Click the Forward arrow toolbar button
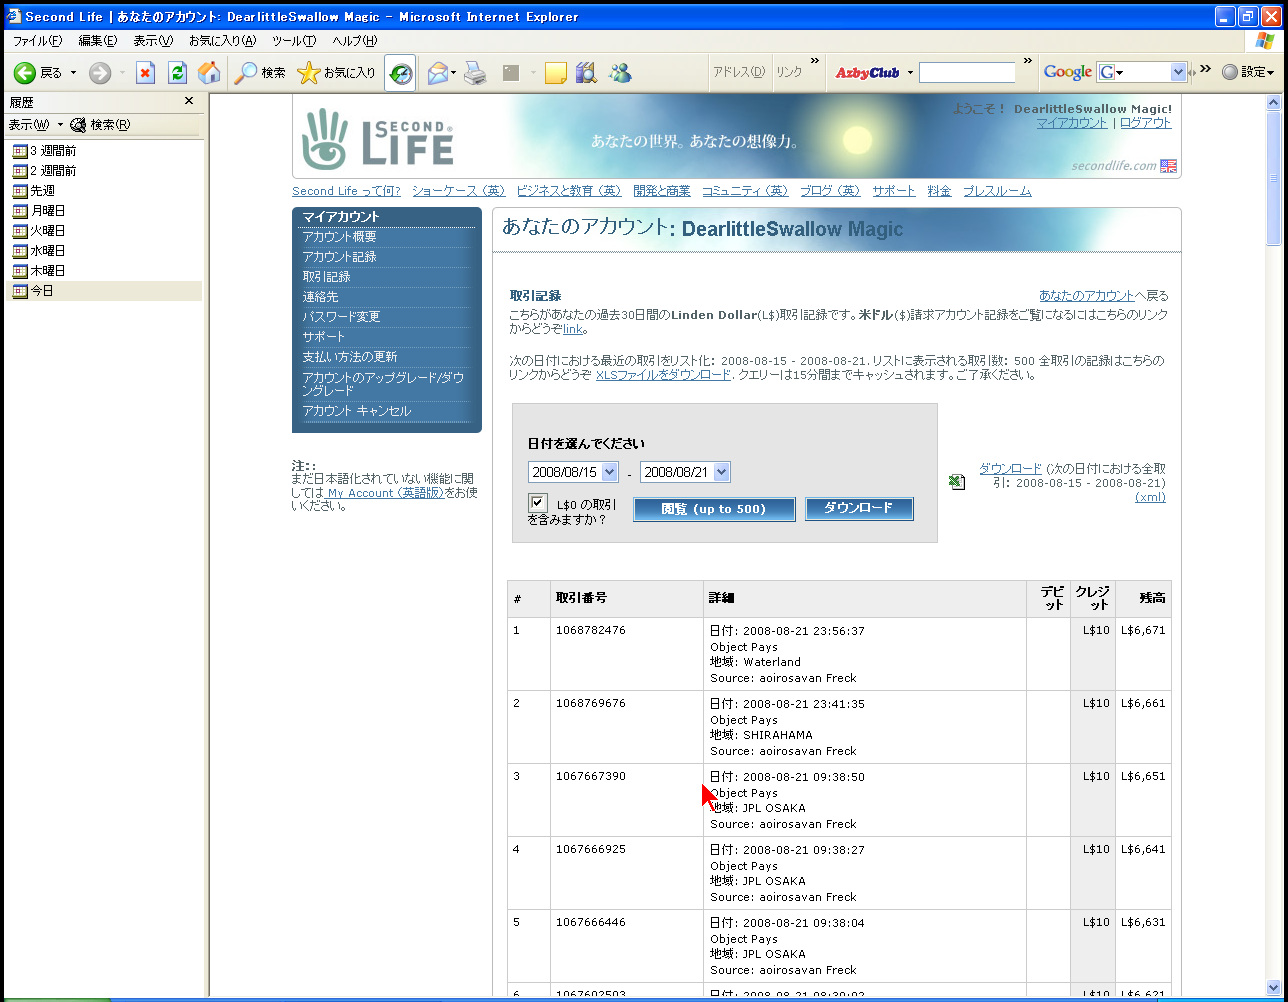Image resolution: width=1288 pixels, height=1002 pixels. (99, 73)
